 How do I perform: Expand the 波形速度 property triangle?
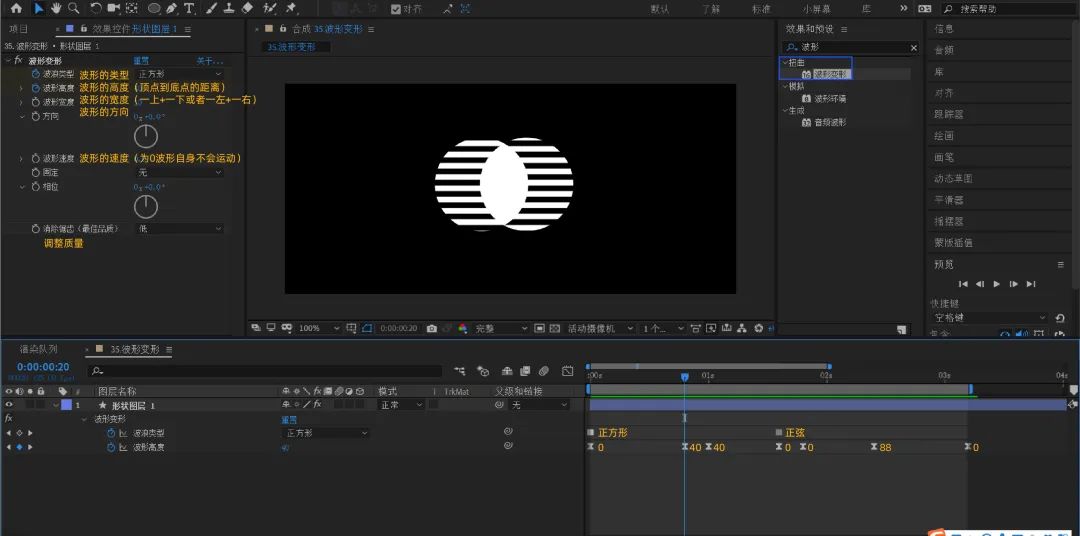pos(21,158)
